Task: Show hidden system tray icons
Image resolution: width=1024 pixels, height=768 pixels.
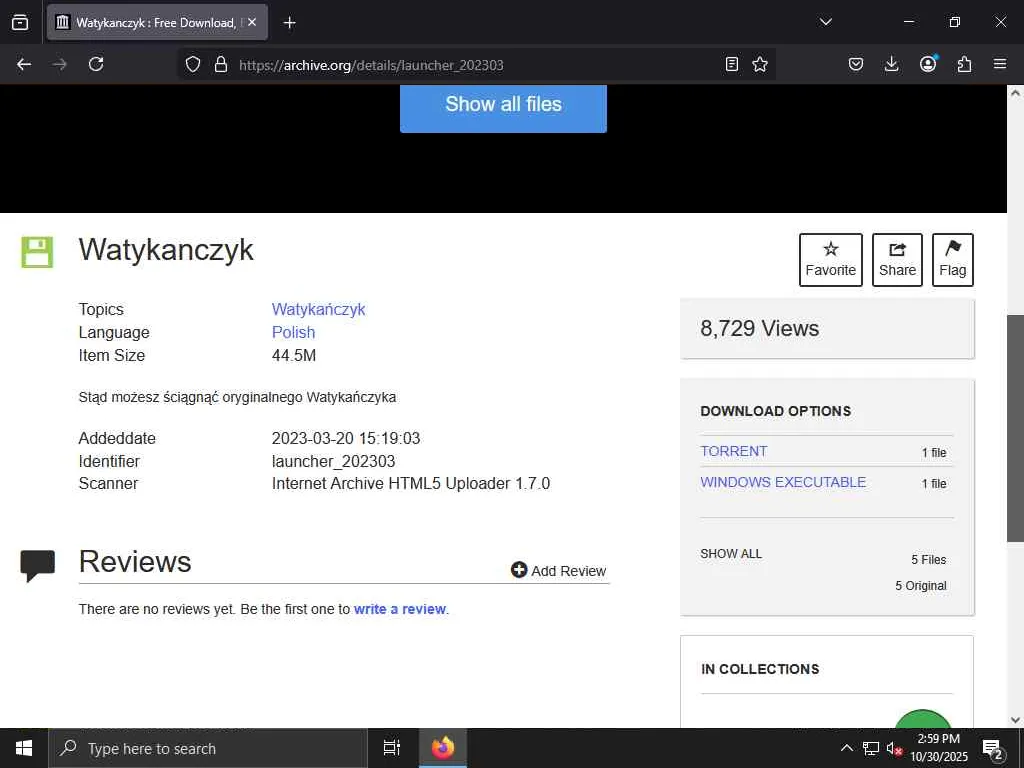Action: [x=846, y=748]
